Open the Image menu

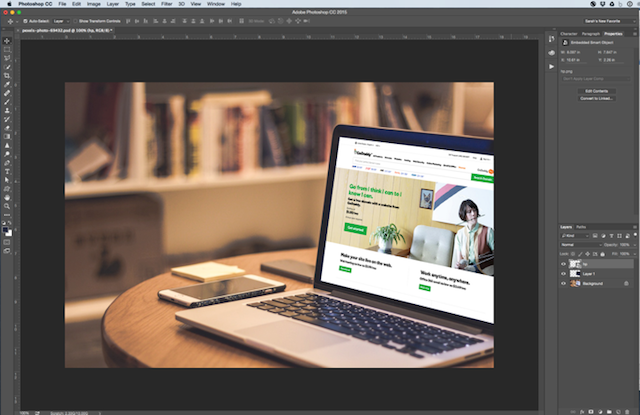pyautogui.click(x=93, y=4)
